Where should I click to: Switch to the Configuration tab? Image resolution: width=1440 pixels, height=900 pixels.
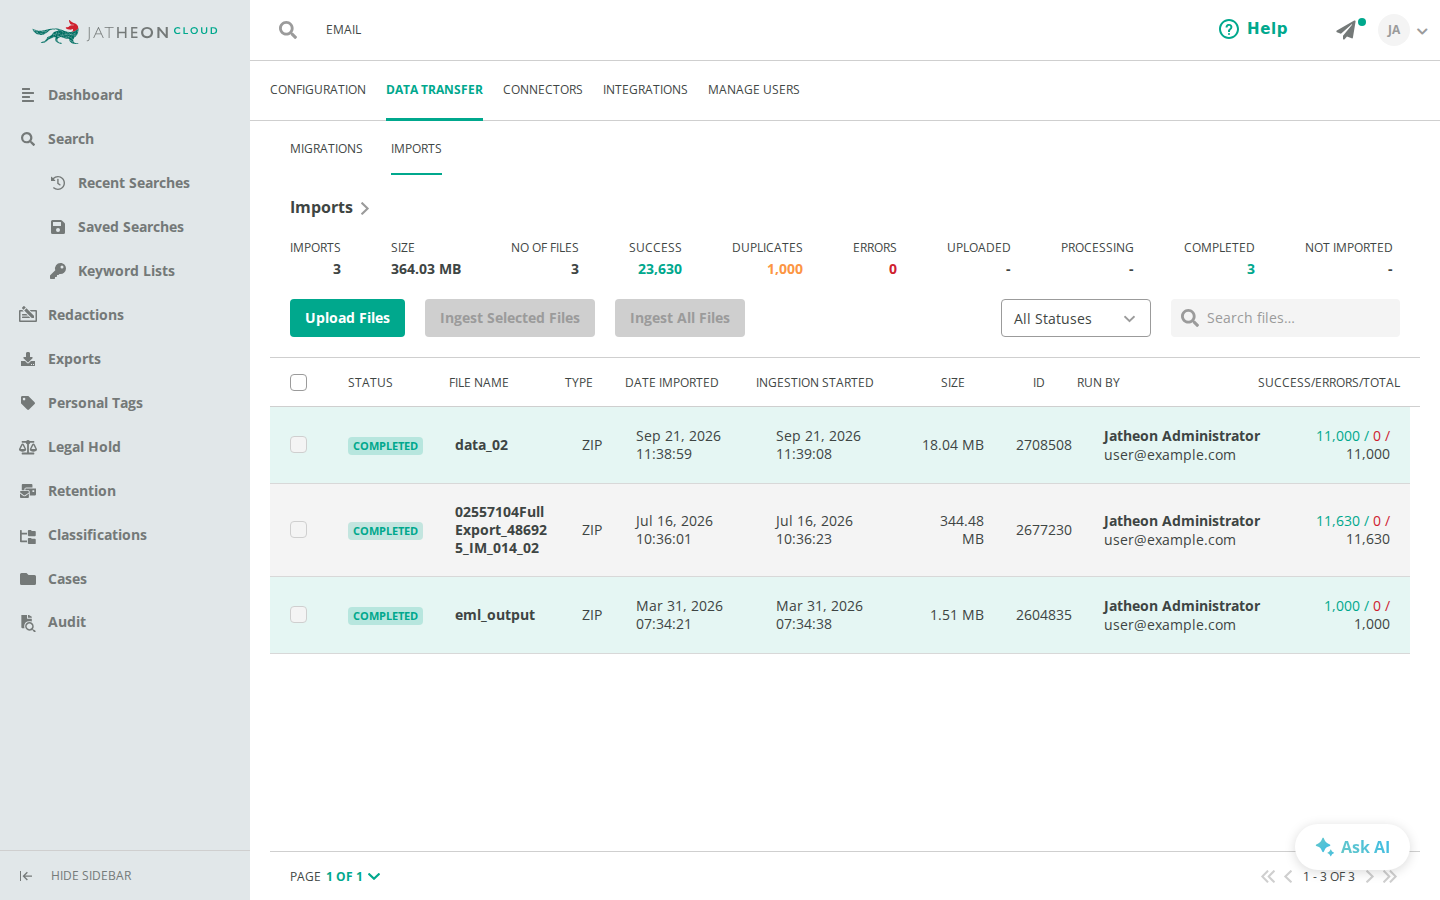[318, 90]
